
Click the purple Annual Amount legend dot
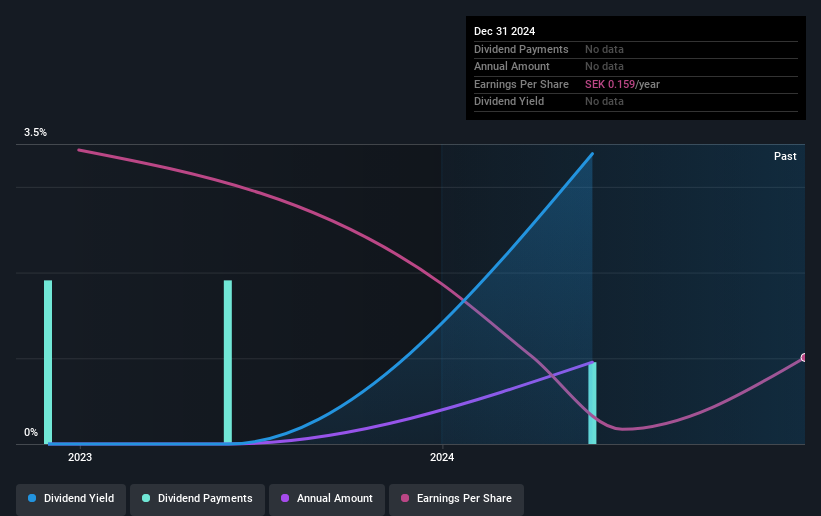pos(285,498)
